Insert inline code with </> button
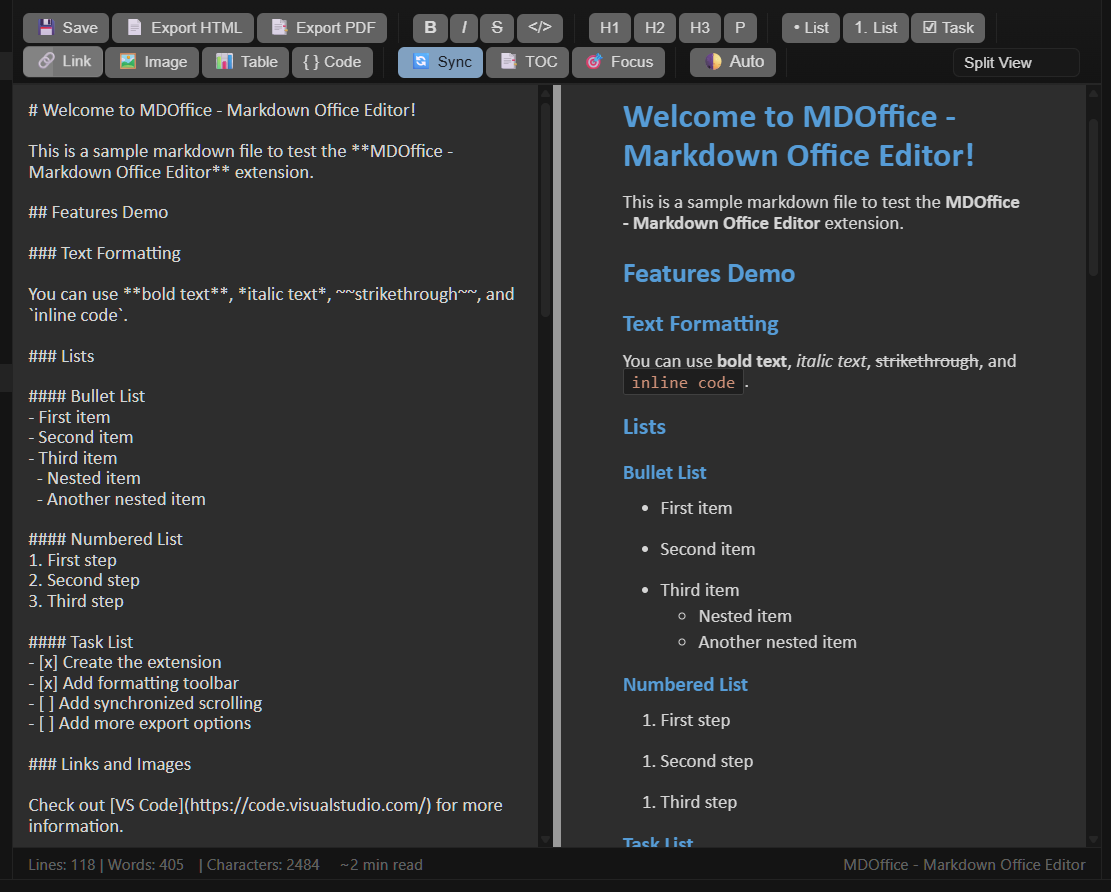The width and height of the screenshot is (1111, 892). pyautogui.click(x=540, y=28)
